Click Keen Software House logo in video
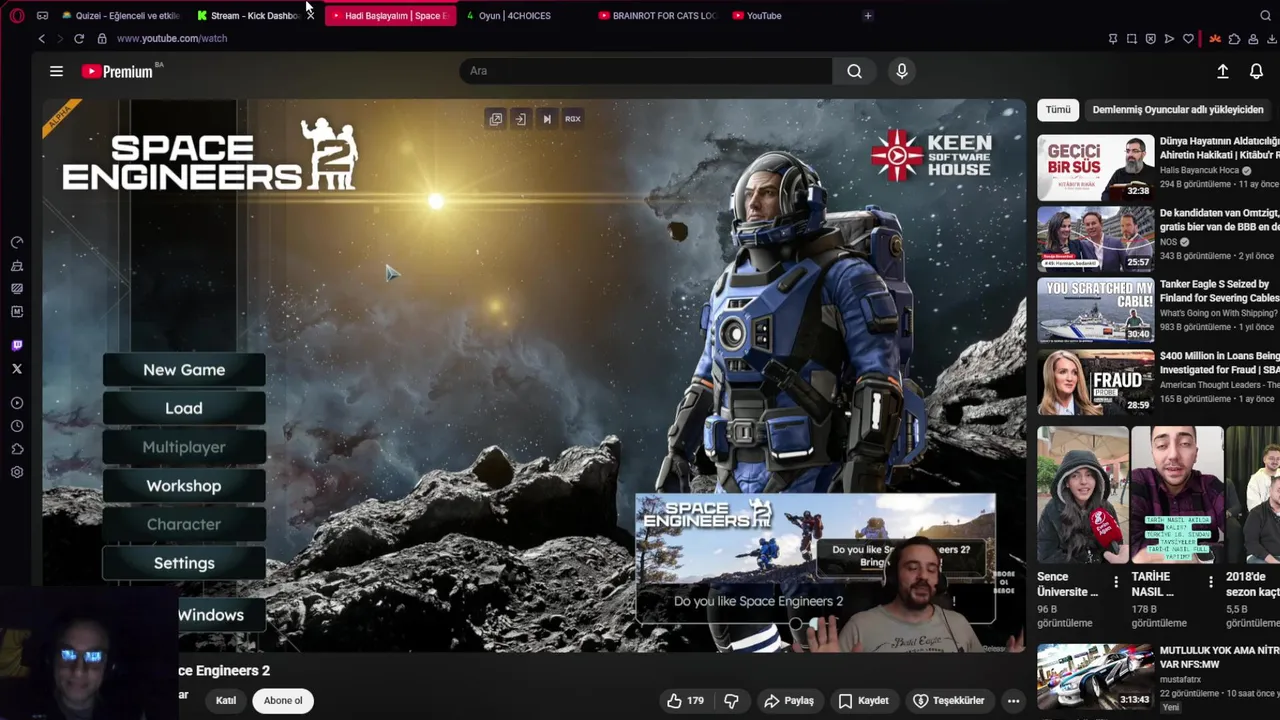The width and height of the screenshot is (1280, 720). [931, 155]
